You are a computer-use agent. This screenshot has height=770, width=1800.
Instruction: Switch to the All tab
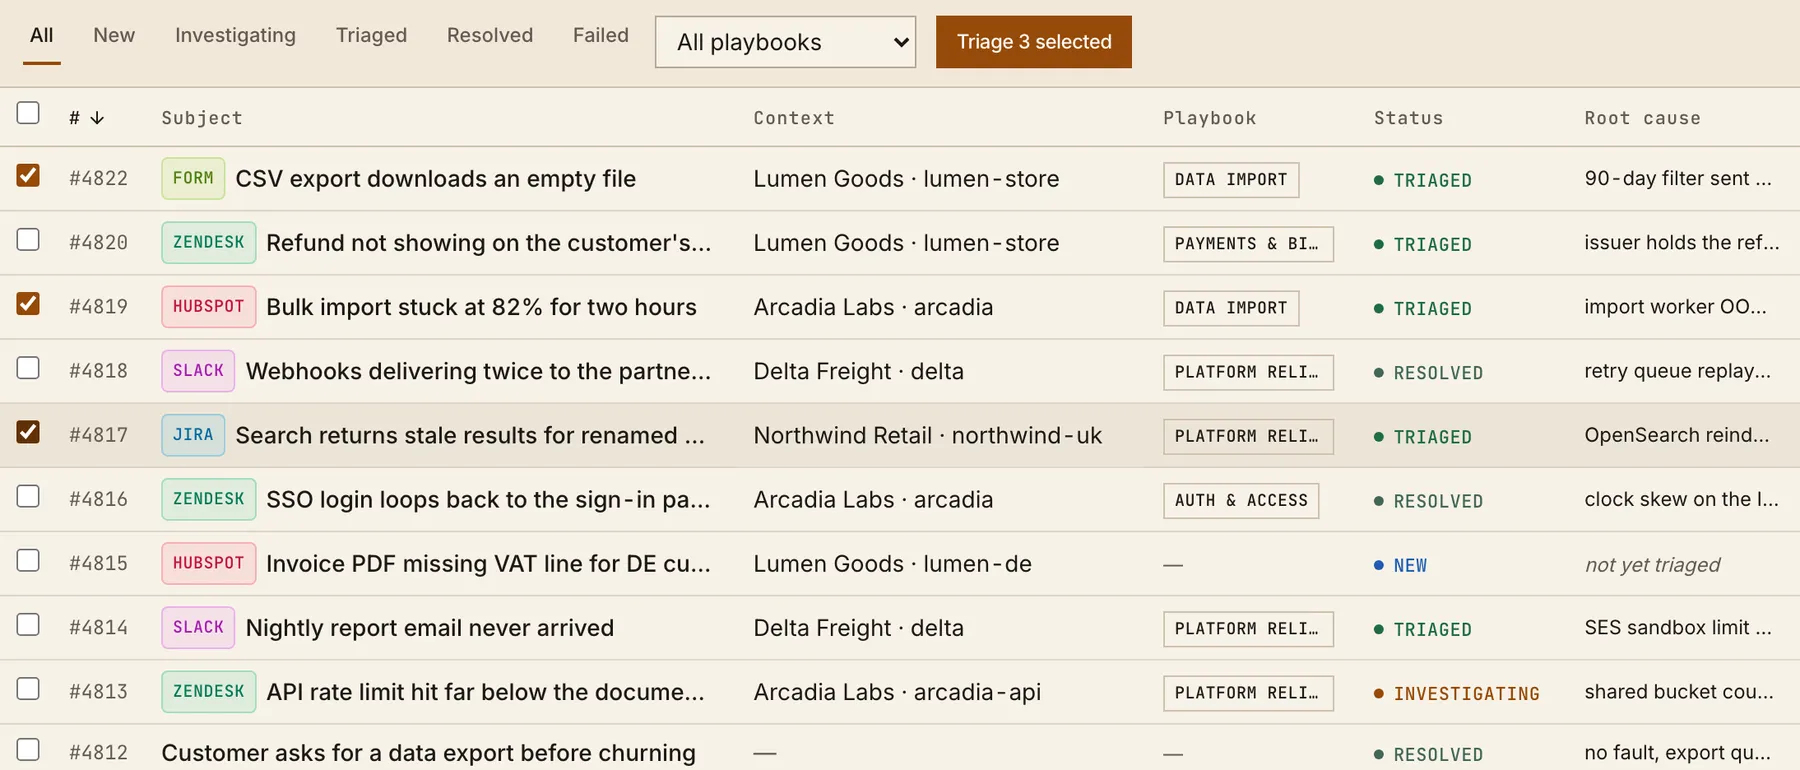pyautogui.click(x=42, y=36)
